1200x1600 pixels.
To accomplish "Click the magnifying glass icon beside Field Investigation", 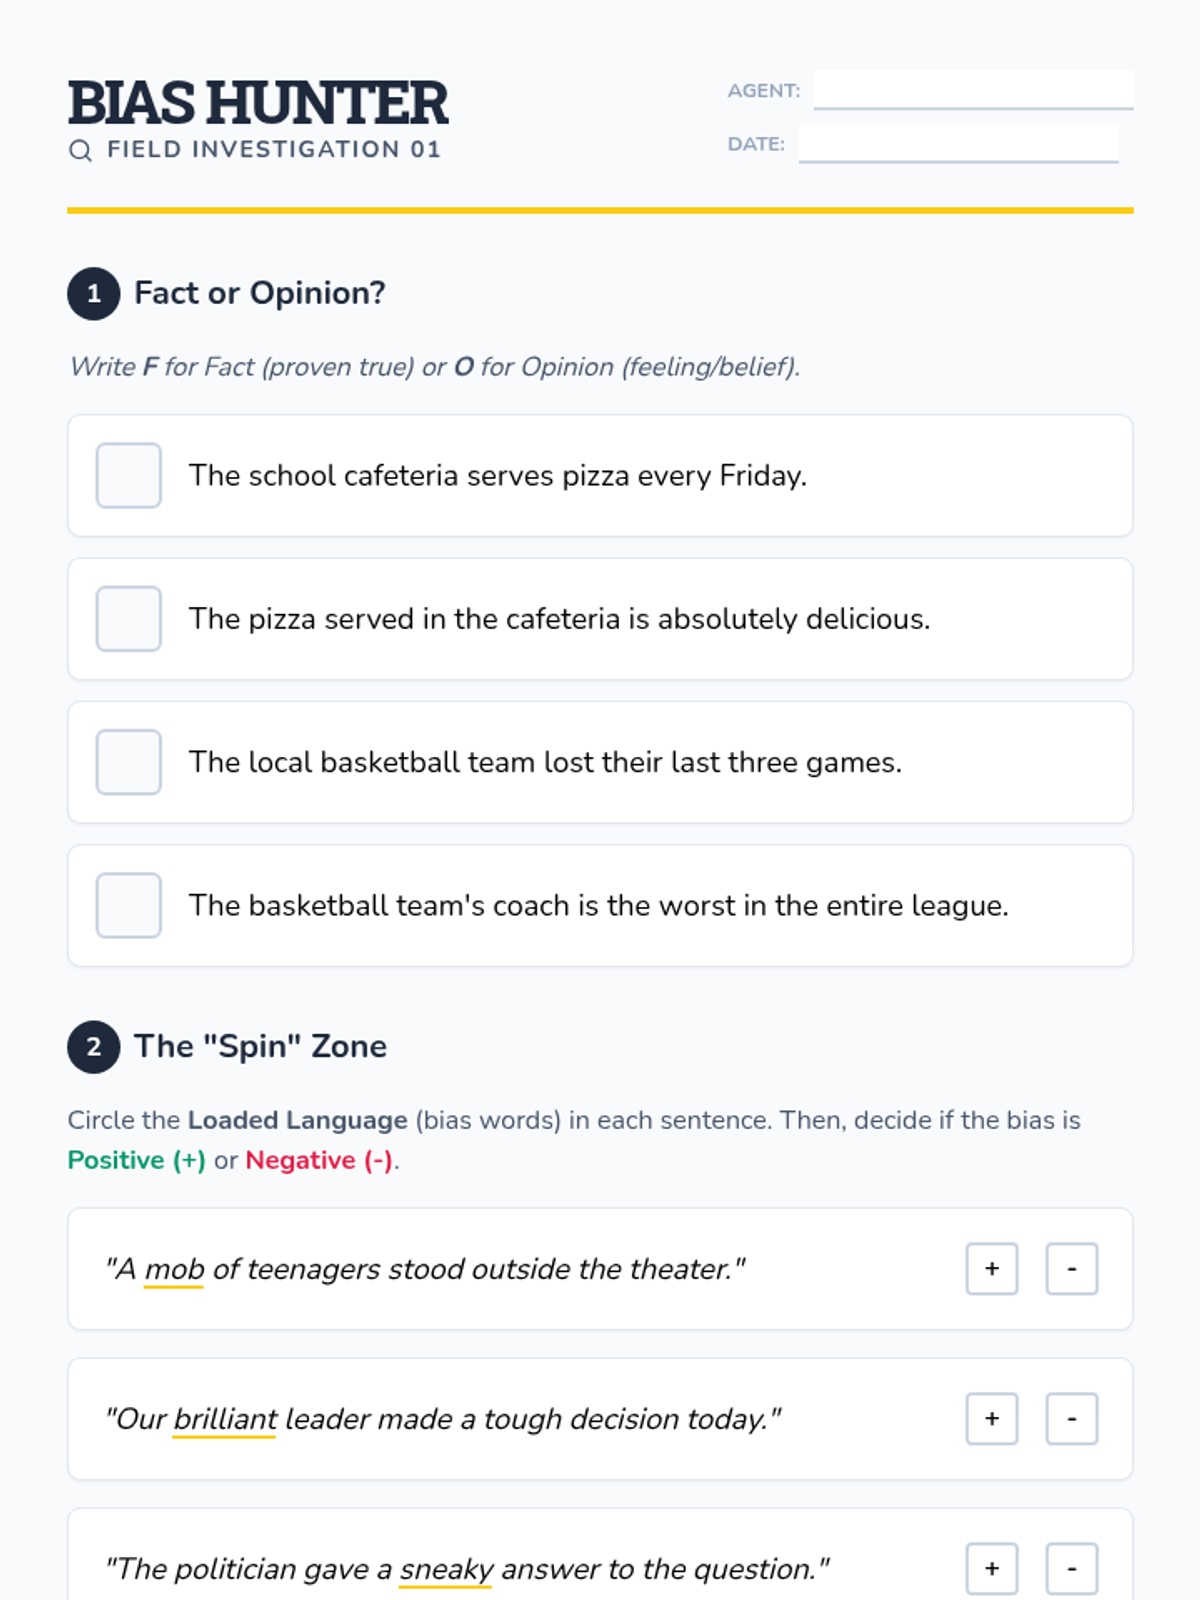I will tap(80, 150).
